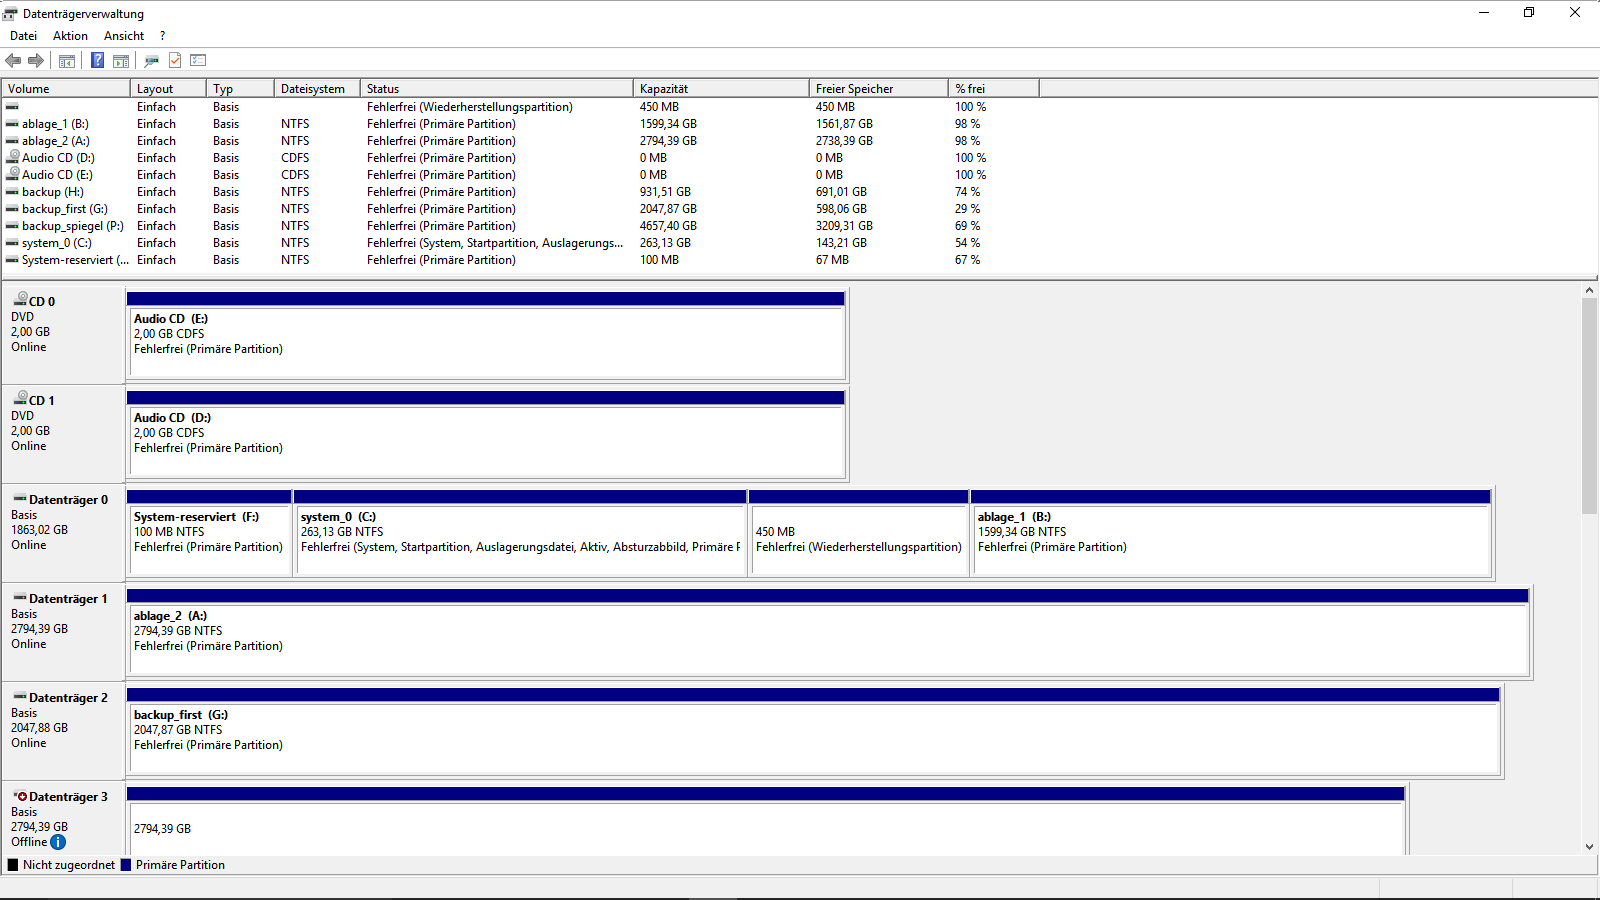The width and height of the screenshot is (1600, 900).
Task: Toggle the action pane toolbar icon
Action: tap(121, 61)
